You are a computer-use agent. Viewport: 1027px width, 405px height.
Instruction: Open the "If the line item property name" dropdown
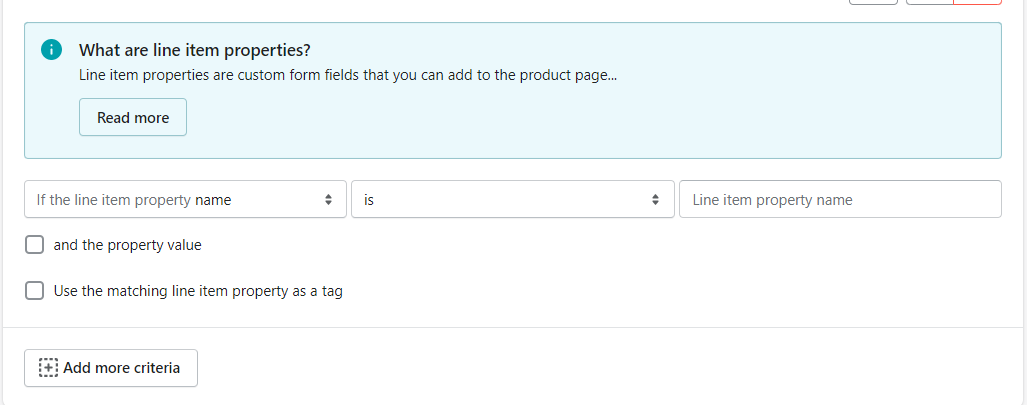pyautogui.click(x=185, y=199)
